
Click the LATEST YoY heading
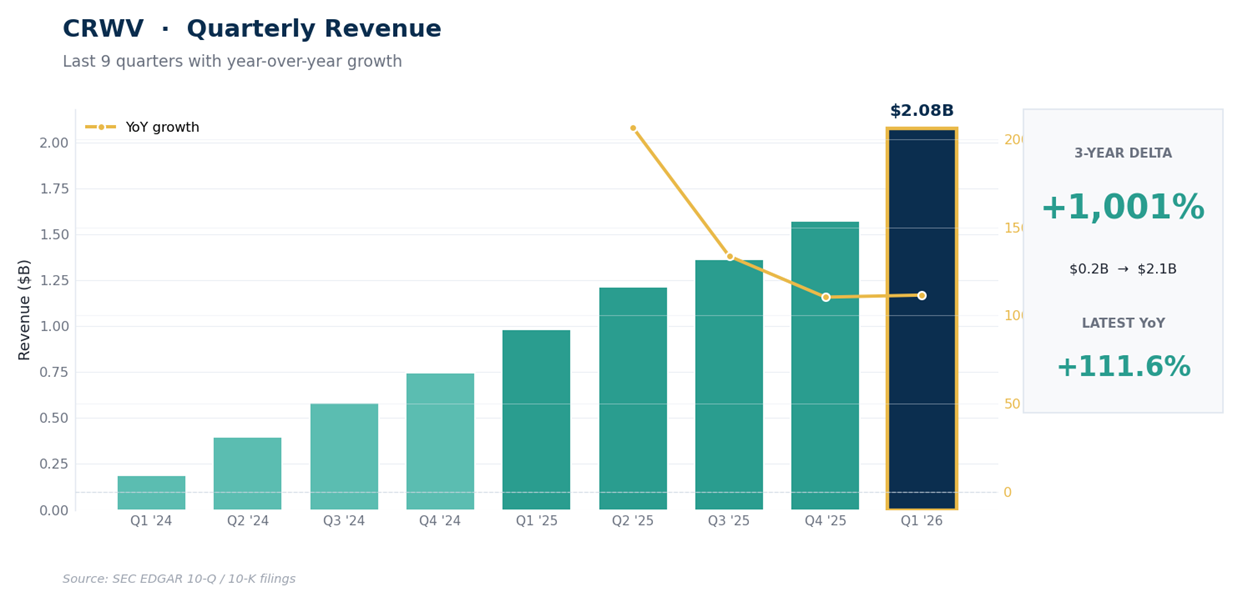click(x=1123, y=324)
